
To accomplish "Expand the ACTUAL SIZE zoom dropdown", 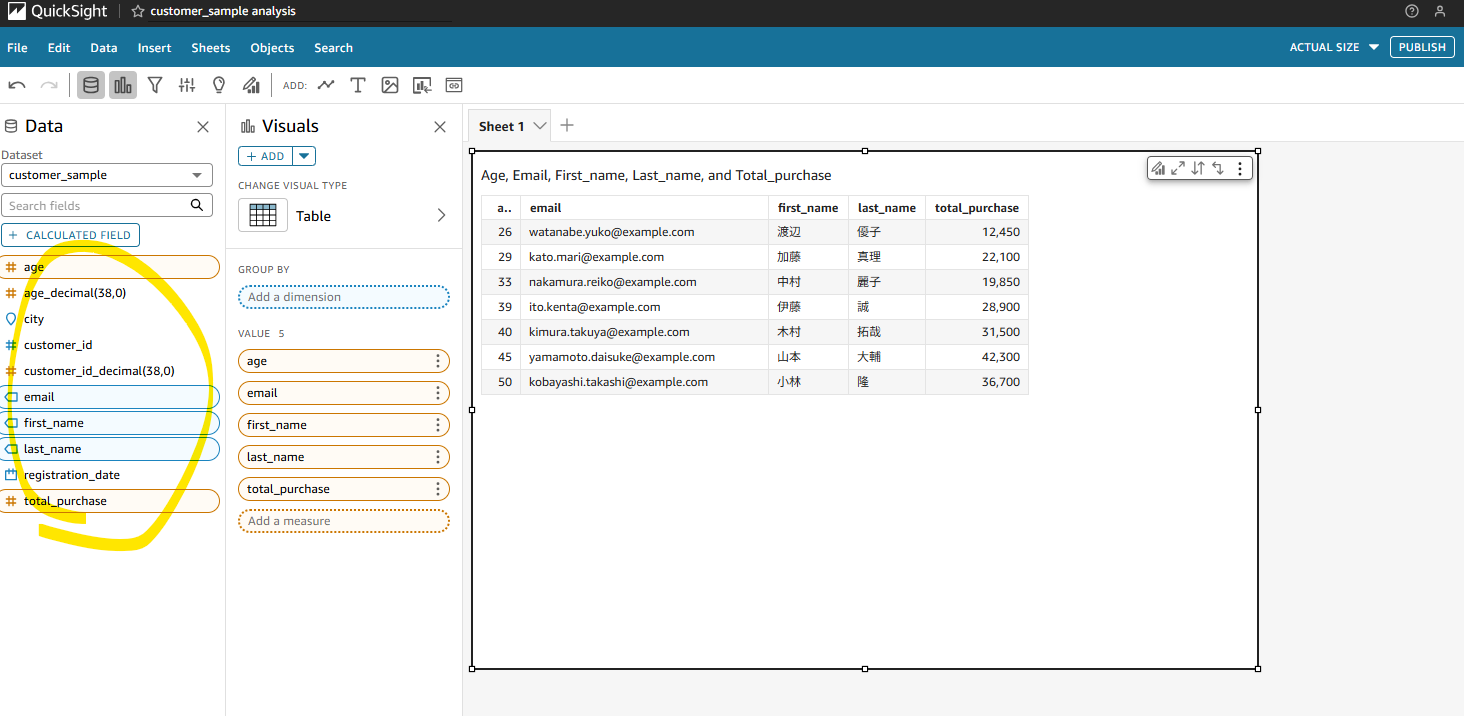I will pyautogui.click(x=1334, y=47).
